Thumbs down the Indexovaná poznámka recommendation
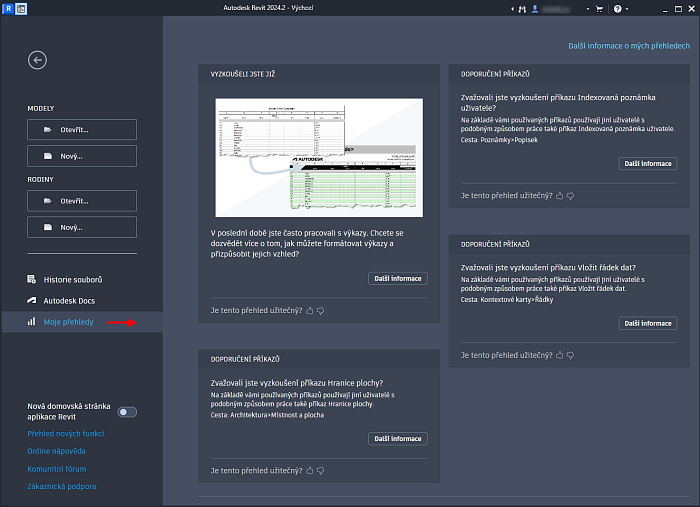Image resolution: width=700 pixels, height=507 pixels. point(570,196)
